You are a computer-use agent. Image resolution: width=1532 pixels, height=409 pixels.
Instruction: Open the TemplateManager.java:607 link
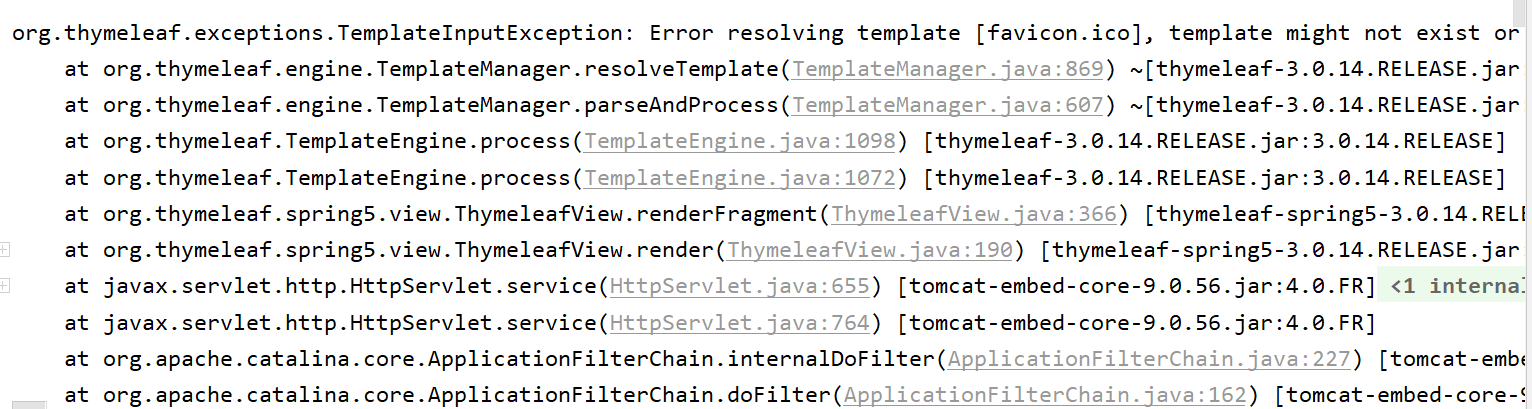click(947, 106)
